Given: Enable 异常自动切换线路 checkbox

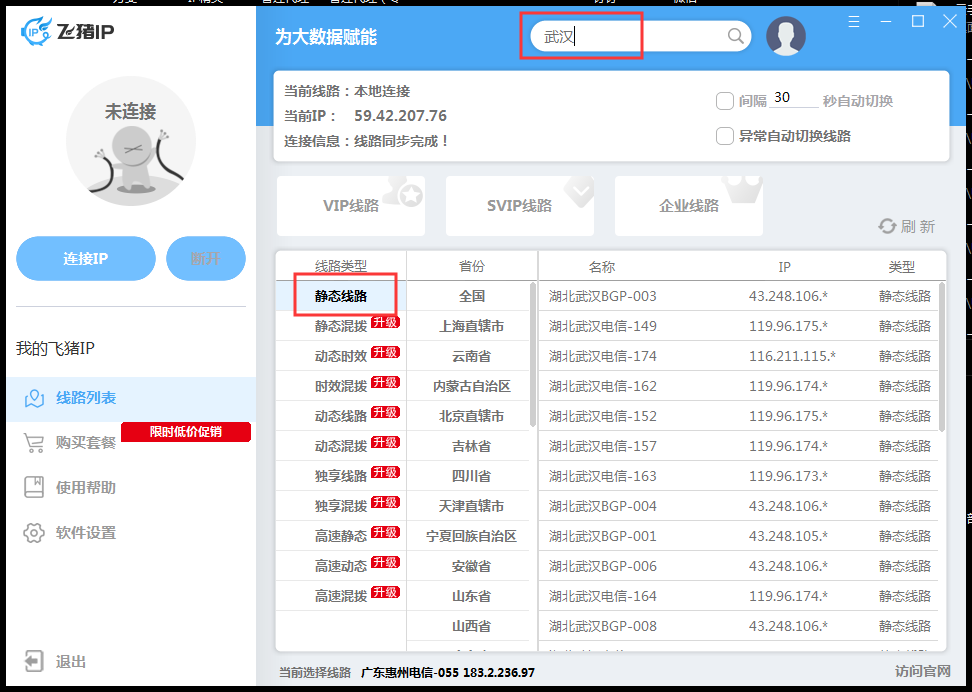Looking at the screenshot, I should pos(726,135).
